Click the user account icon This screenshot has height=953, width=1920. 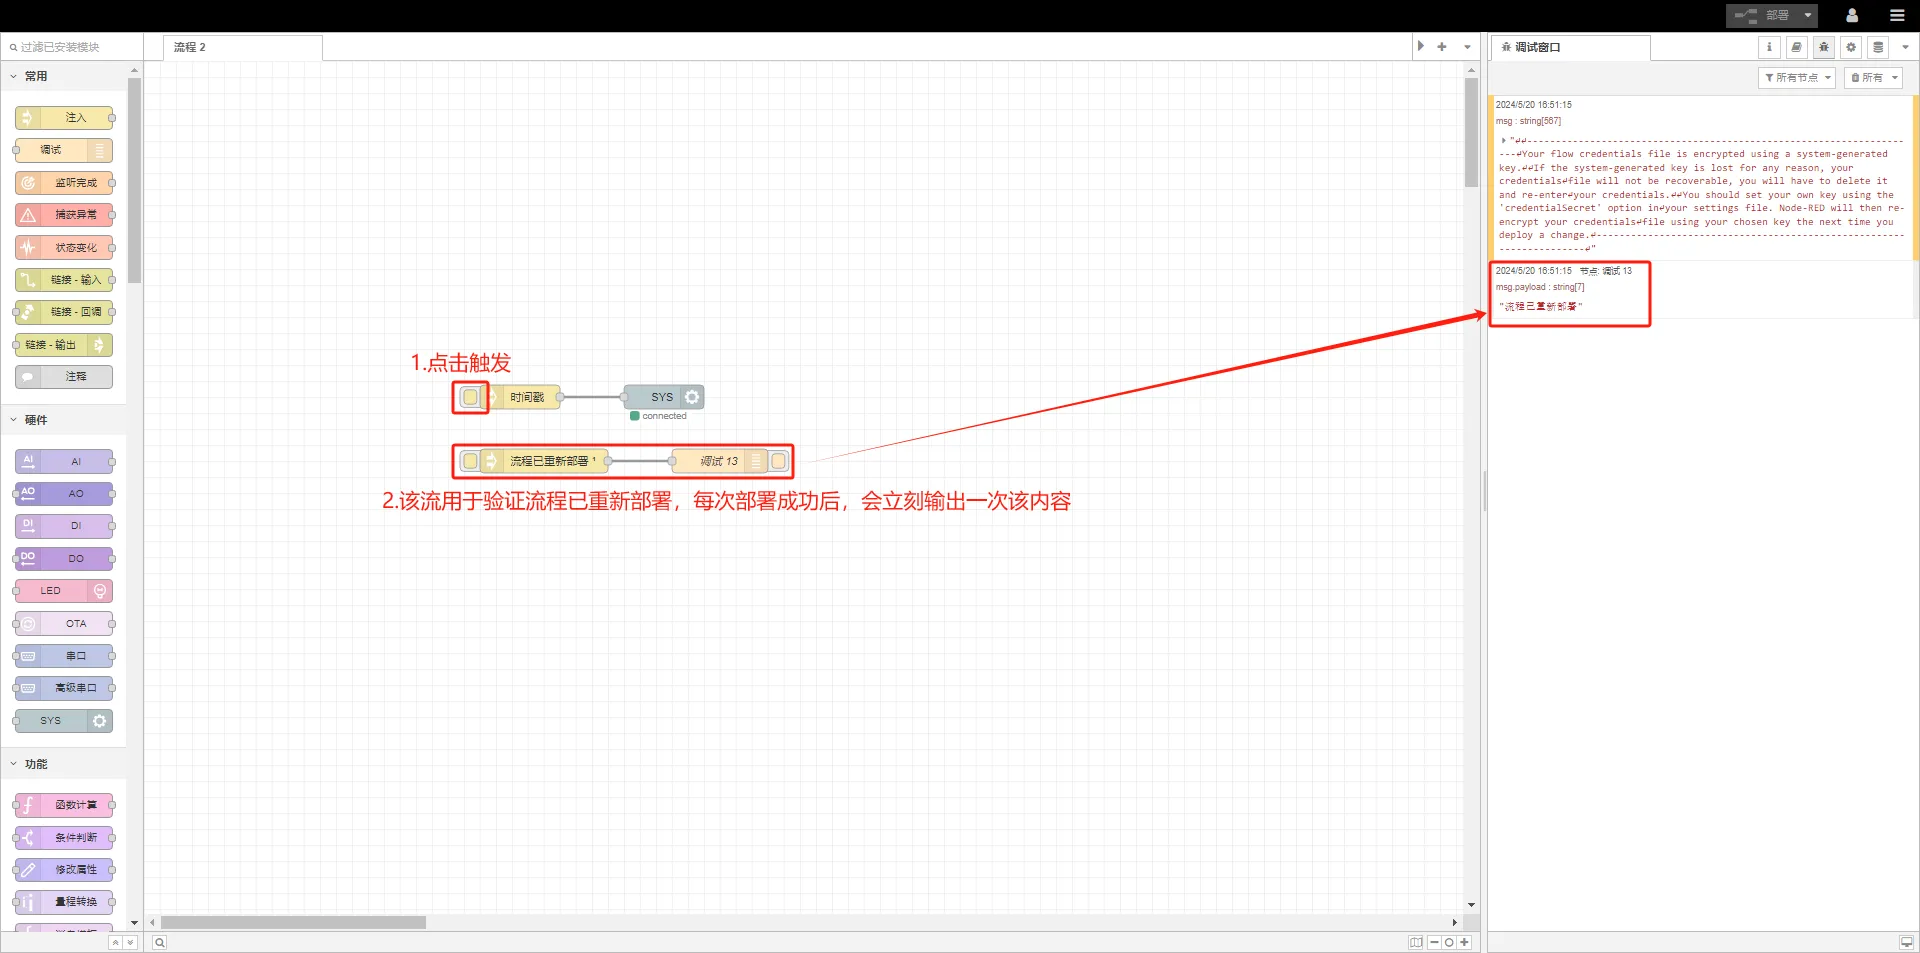1852,15
